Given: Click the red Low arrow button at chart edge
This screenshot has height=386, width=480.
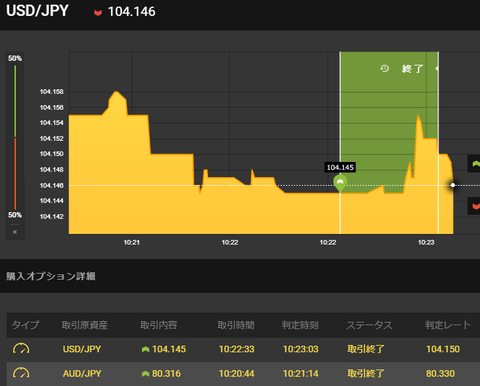Looking at the screenshot, I should tap(474, 206).
